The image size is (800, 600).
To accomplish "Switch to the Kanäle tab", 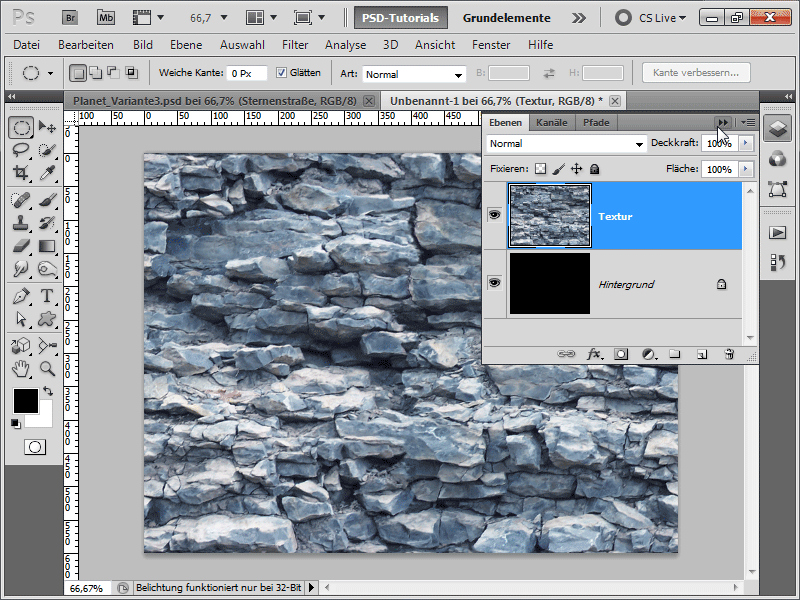I will tap(552, 122).
